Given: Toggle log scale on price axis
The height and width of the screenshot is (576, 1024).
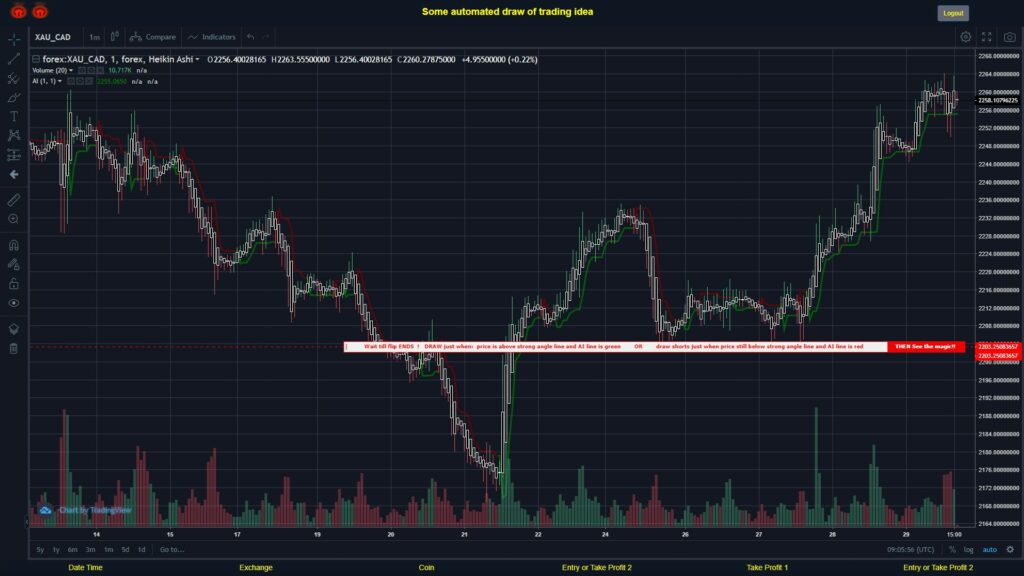Looking at the screenshot, I should (968, 550).
